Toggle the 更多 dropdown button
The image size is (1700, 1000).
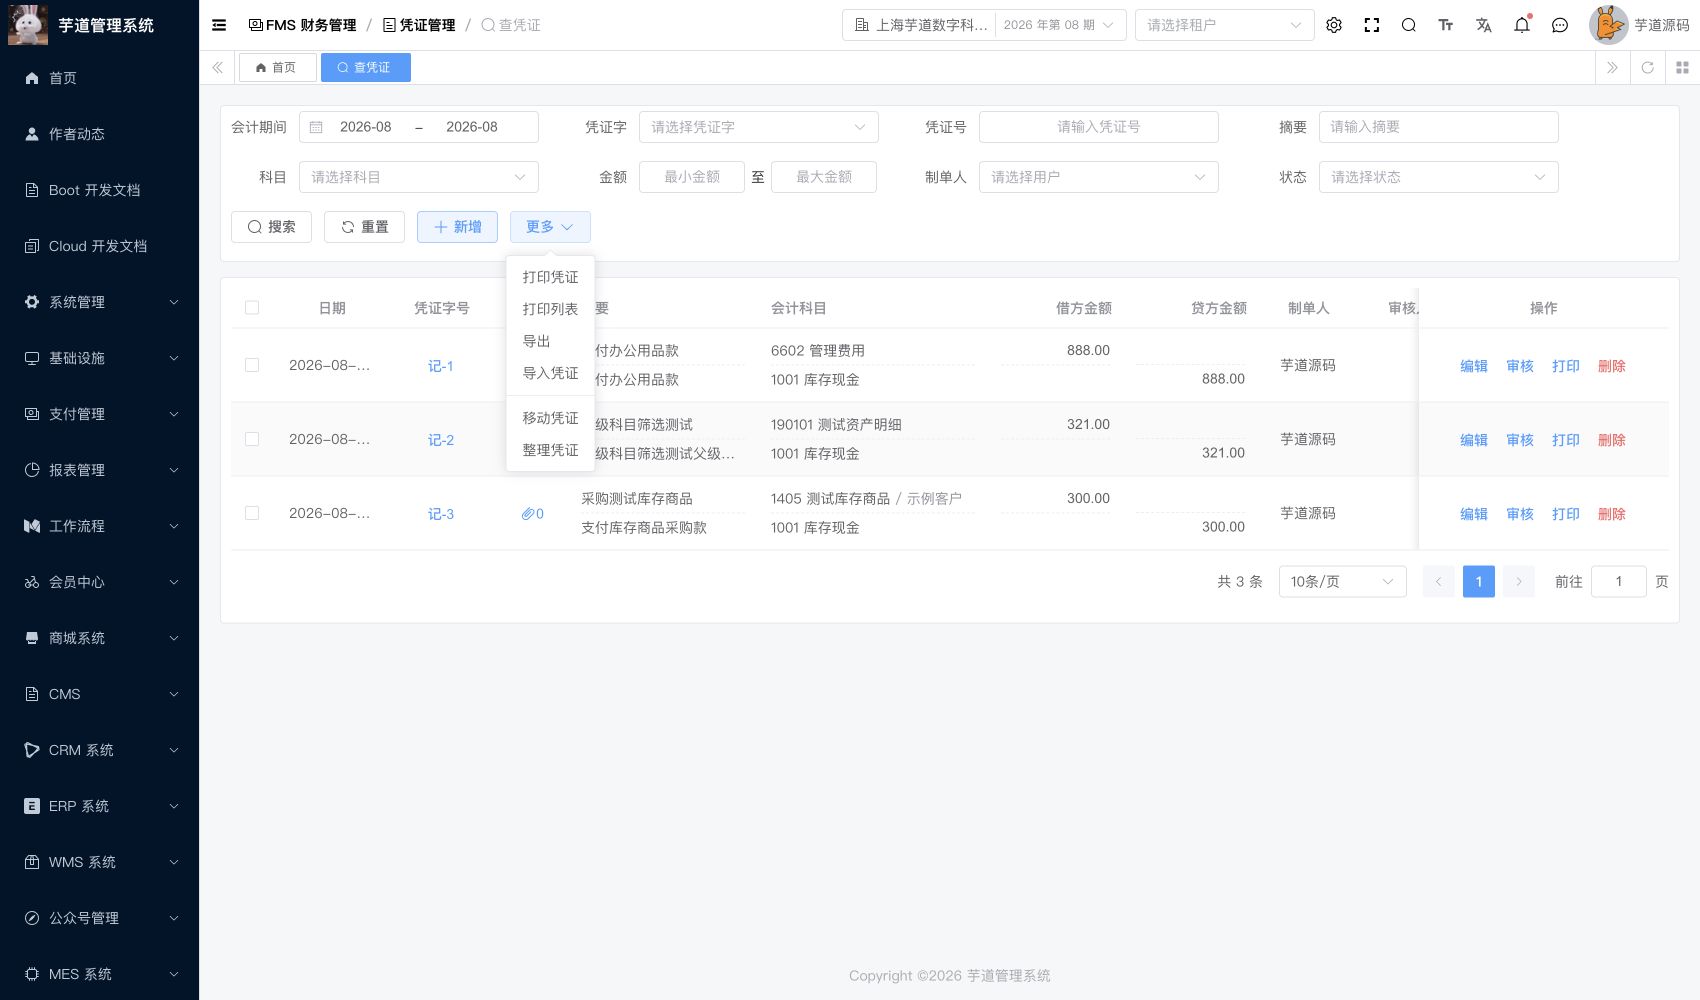click(x=550, y=227)
